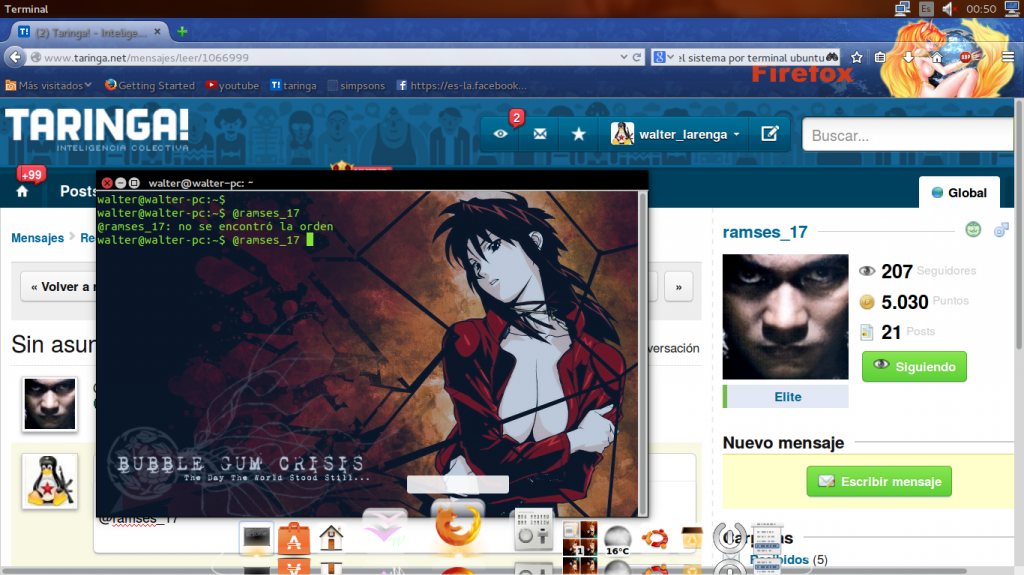Open the Es keyboard layout indicator
1024x575 pixels.
click(x=925, y=8)
